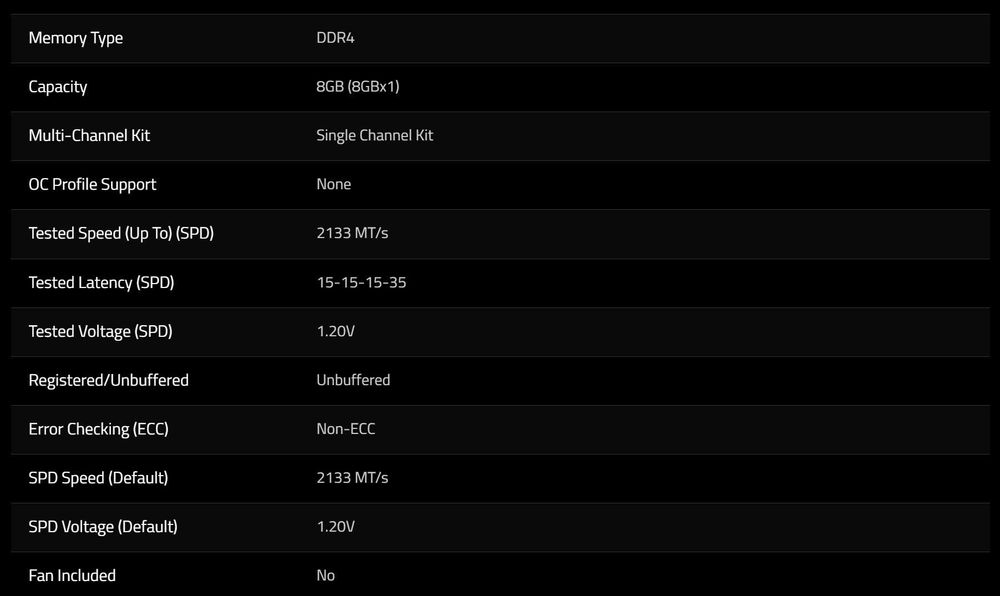The image size is (1000, 596).
Task: Click the Tested Voltage (SPD) label
Action: click(x=100, y=331)
